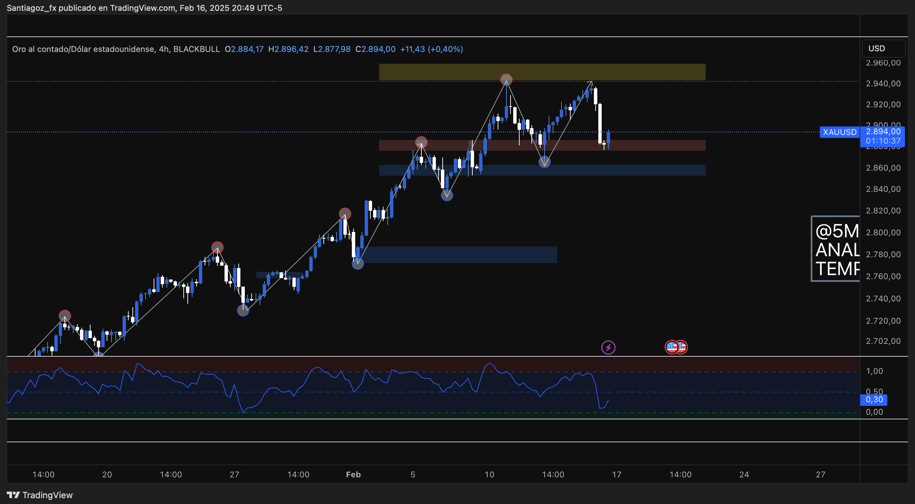Click the 17 date label on time axis
Image resolution: width=915 pixels, height=504 pixels.
[616, 474]
